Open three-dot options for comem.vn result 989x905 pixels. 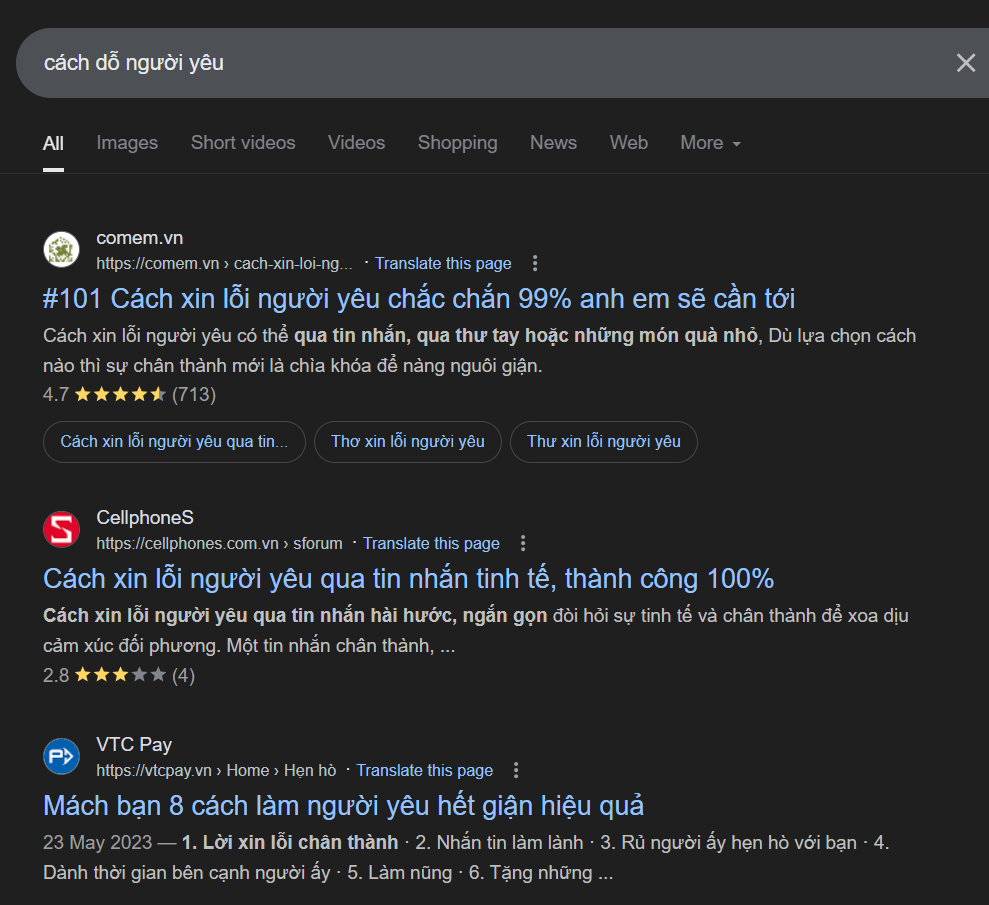point(535,264)
